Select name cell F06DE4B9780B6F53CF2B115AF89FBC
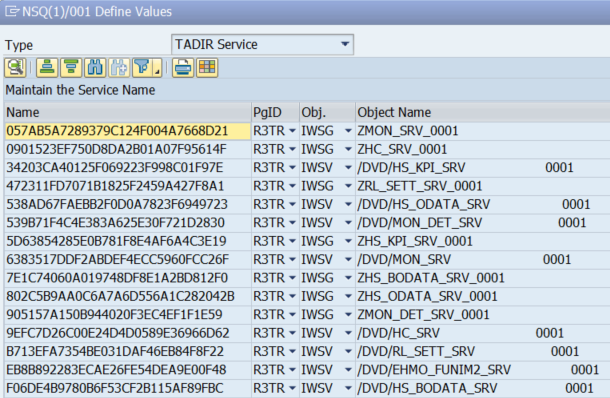Image resolution: width=610 pixels, height=398 pixels. pyautogui.click(x=128, y=388)
